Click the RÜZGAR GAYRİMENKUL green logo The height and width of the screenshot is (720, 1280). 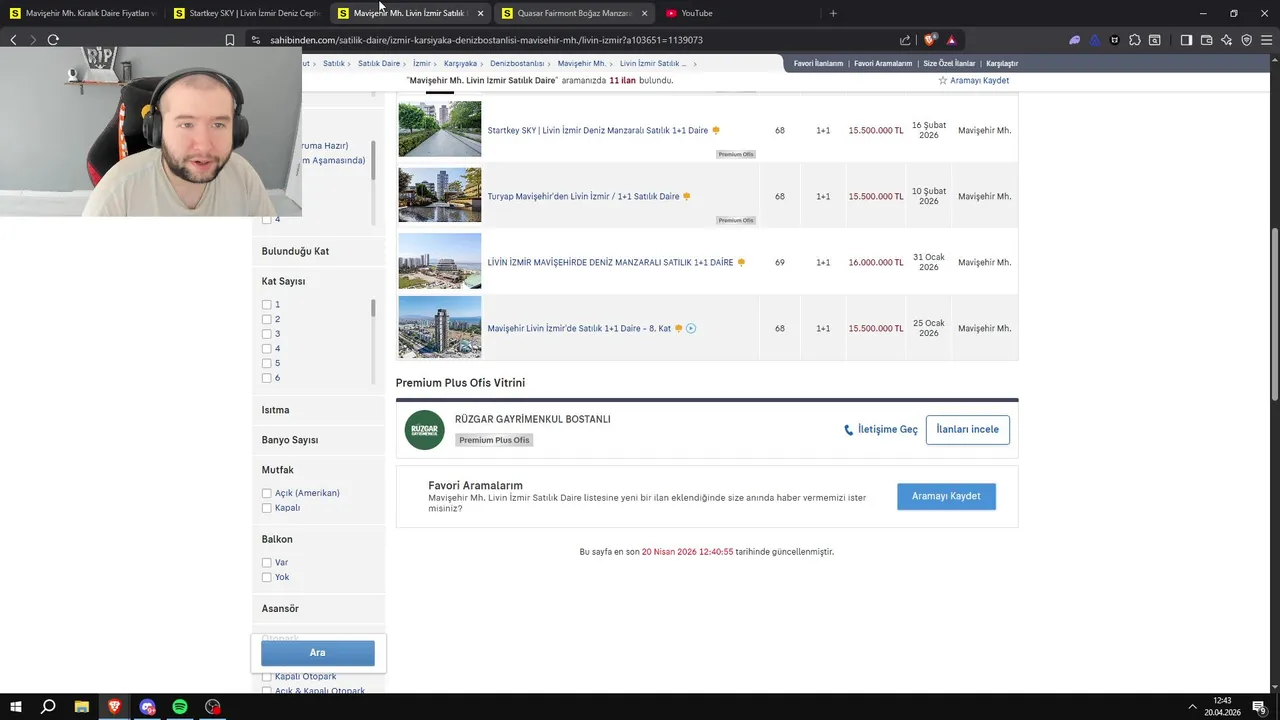(x=425, y=430)
